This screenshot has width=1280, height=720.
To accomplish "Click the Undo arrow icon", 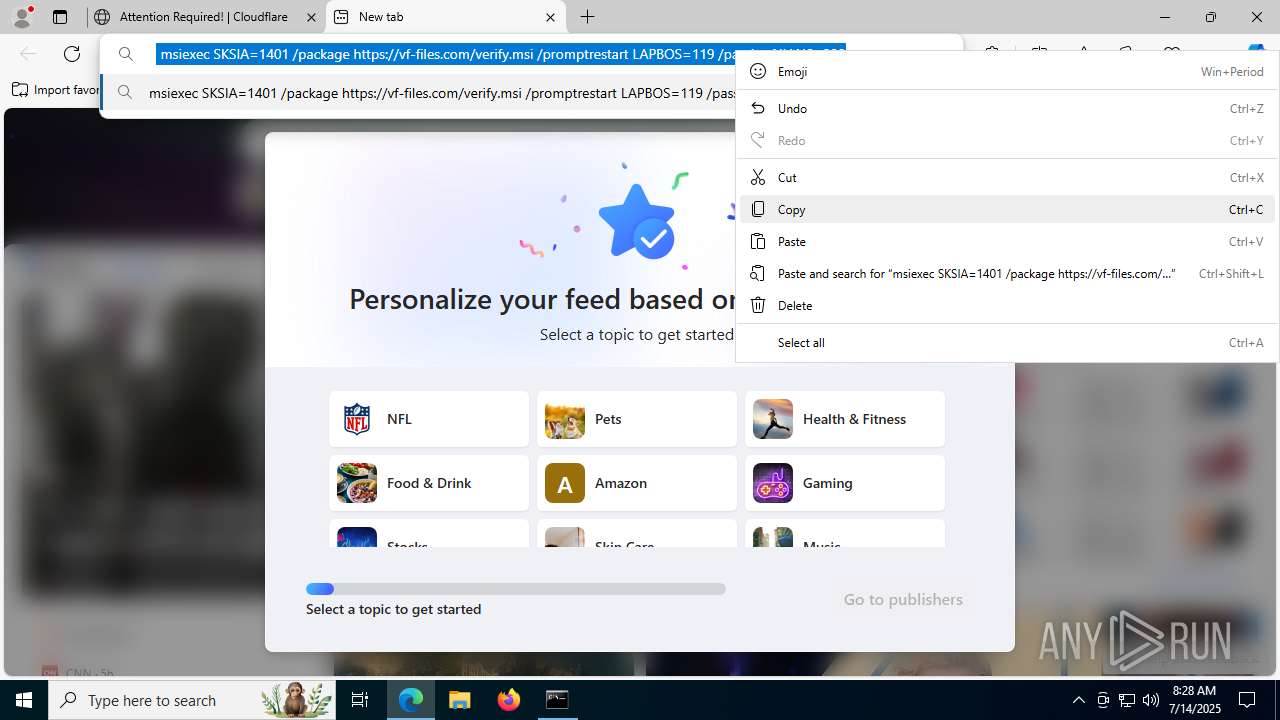I will [x=758, y=108].
